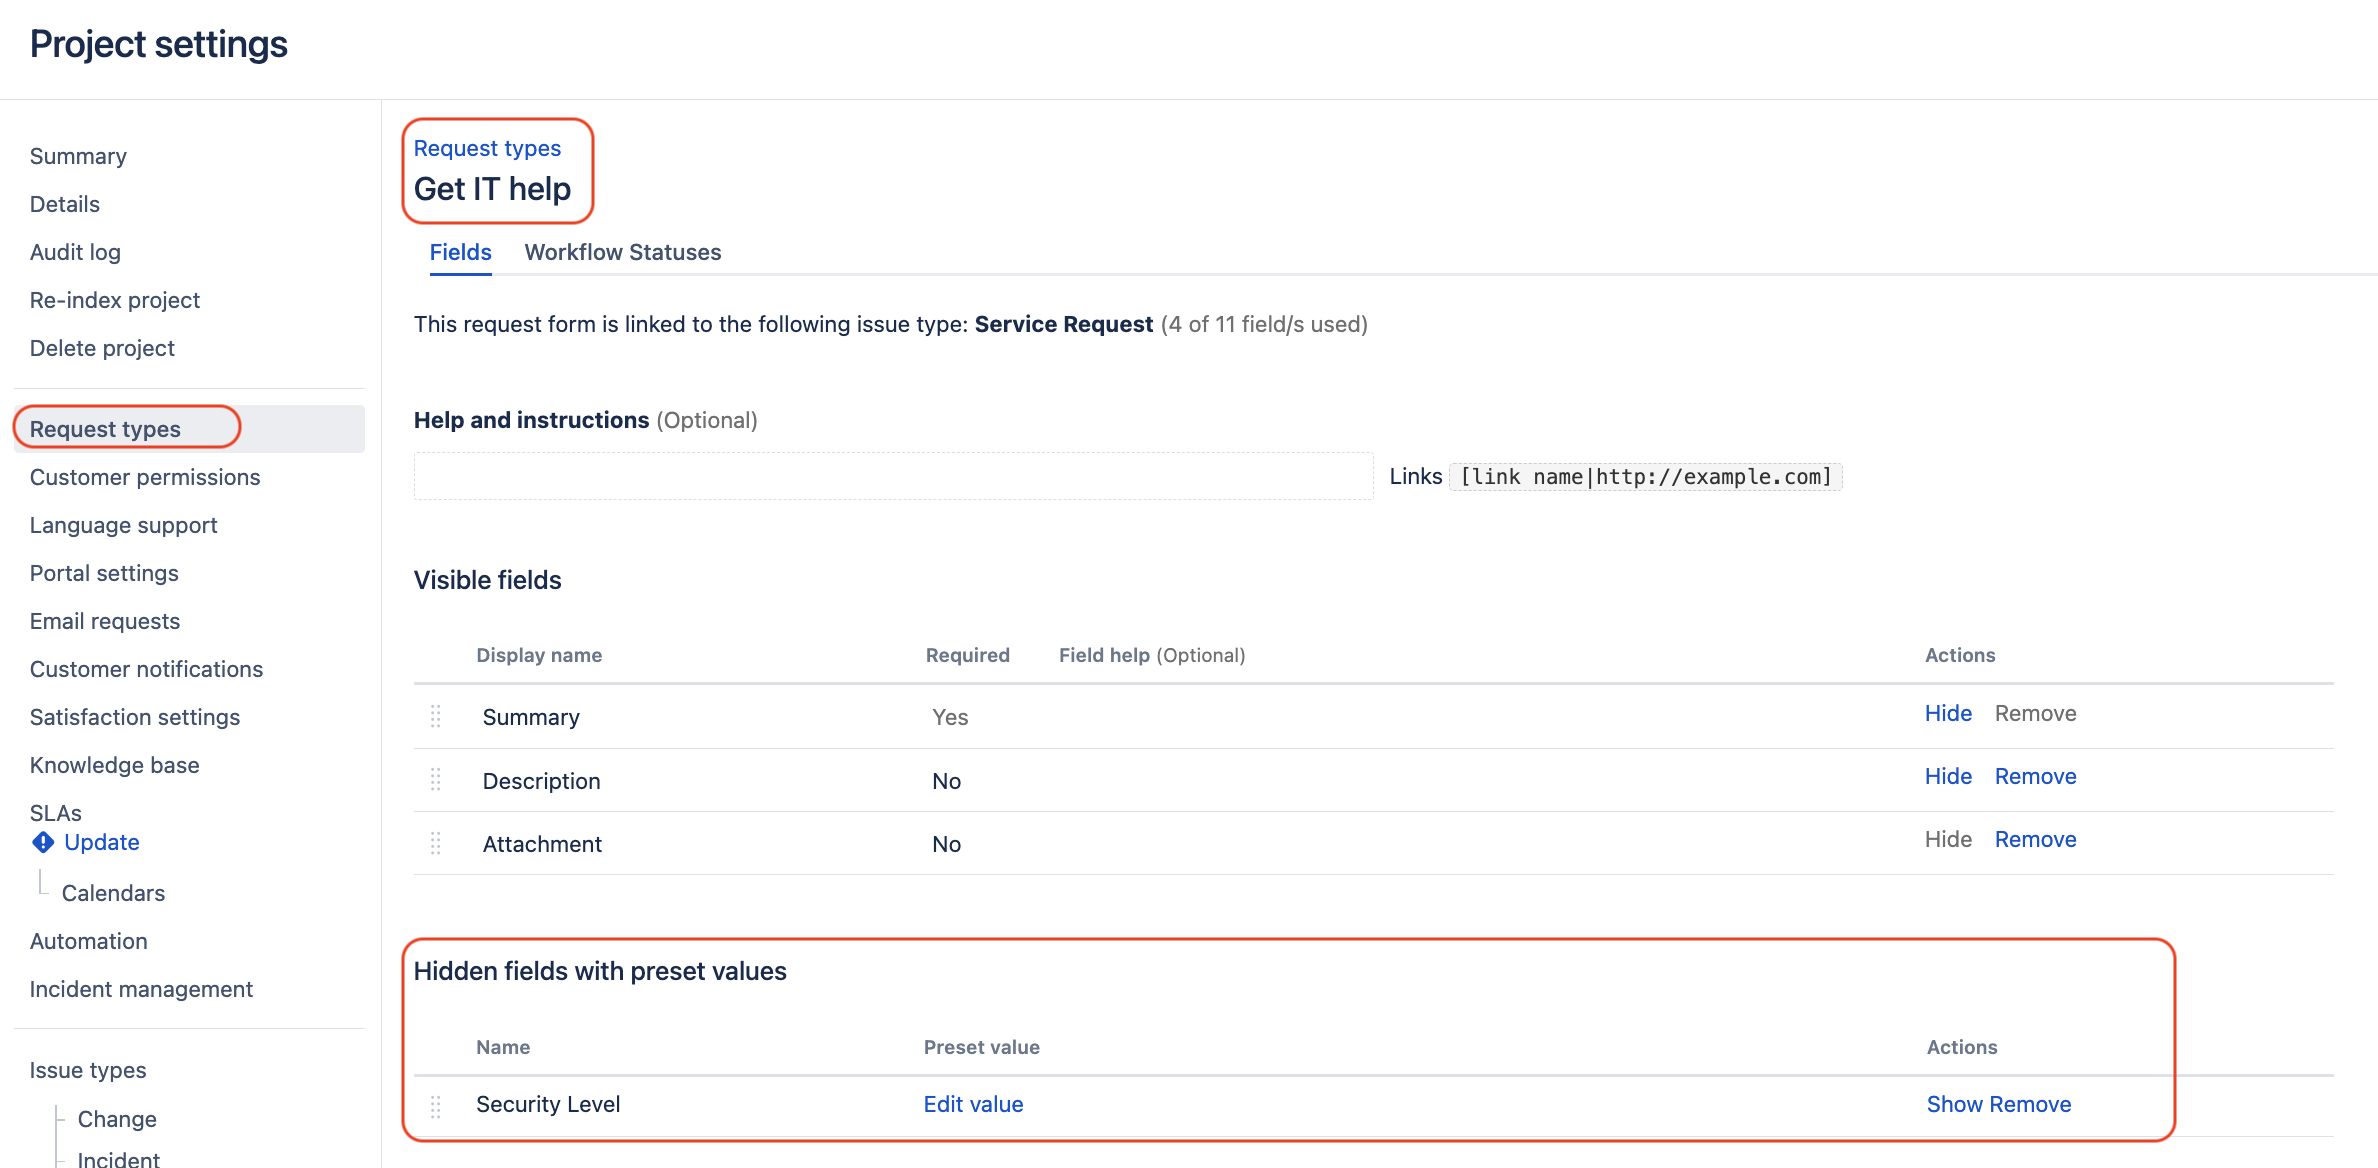
Task: Click the Security Level drag handle
Action: (436, 1106)
